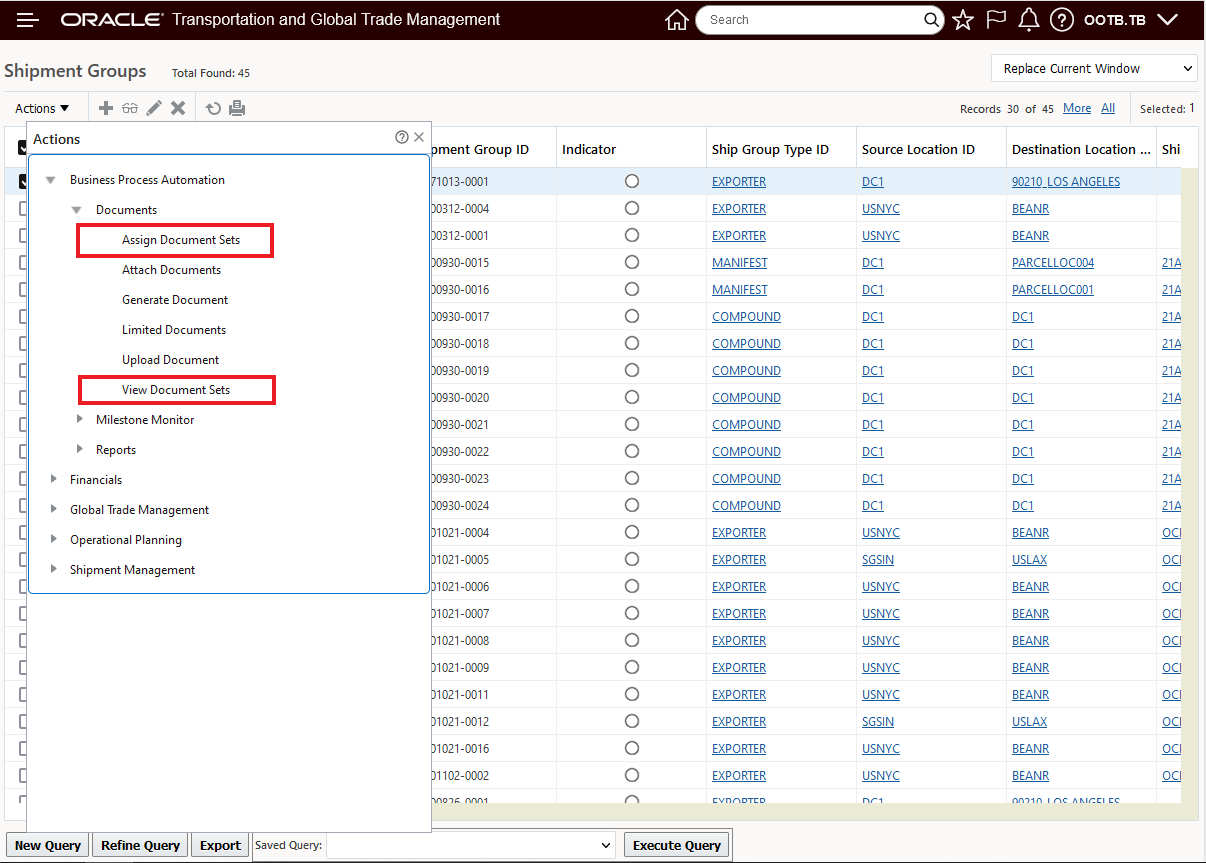Click the Execute Query button
Screen dimensions: 1206x863
pos(677,845)
